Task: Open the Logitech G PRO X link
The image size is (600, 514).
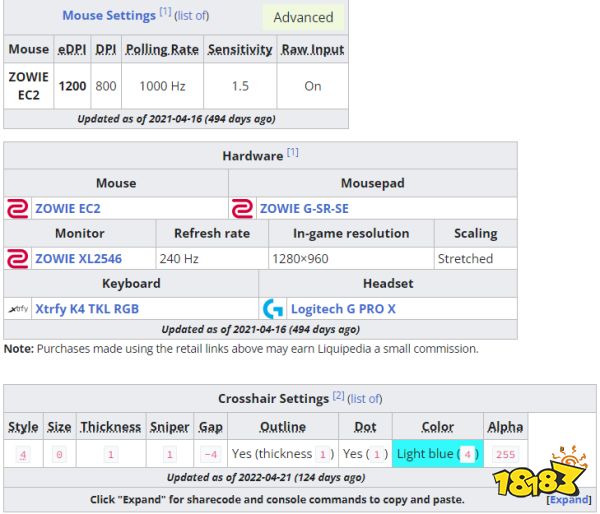Action: [343, 309]
